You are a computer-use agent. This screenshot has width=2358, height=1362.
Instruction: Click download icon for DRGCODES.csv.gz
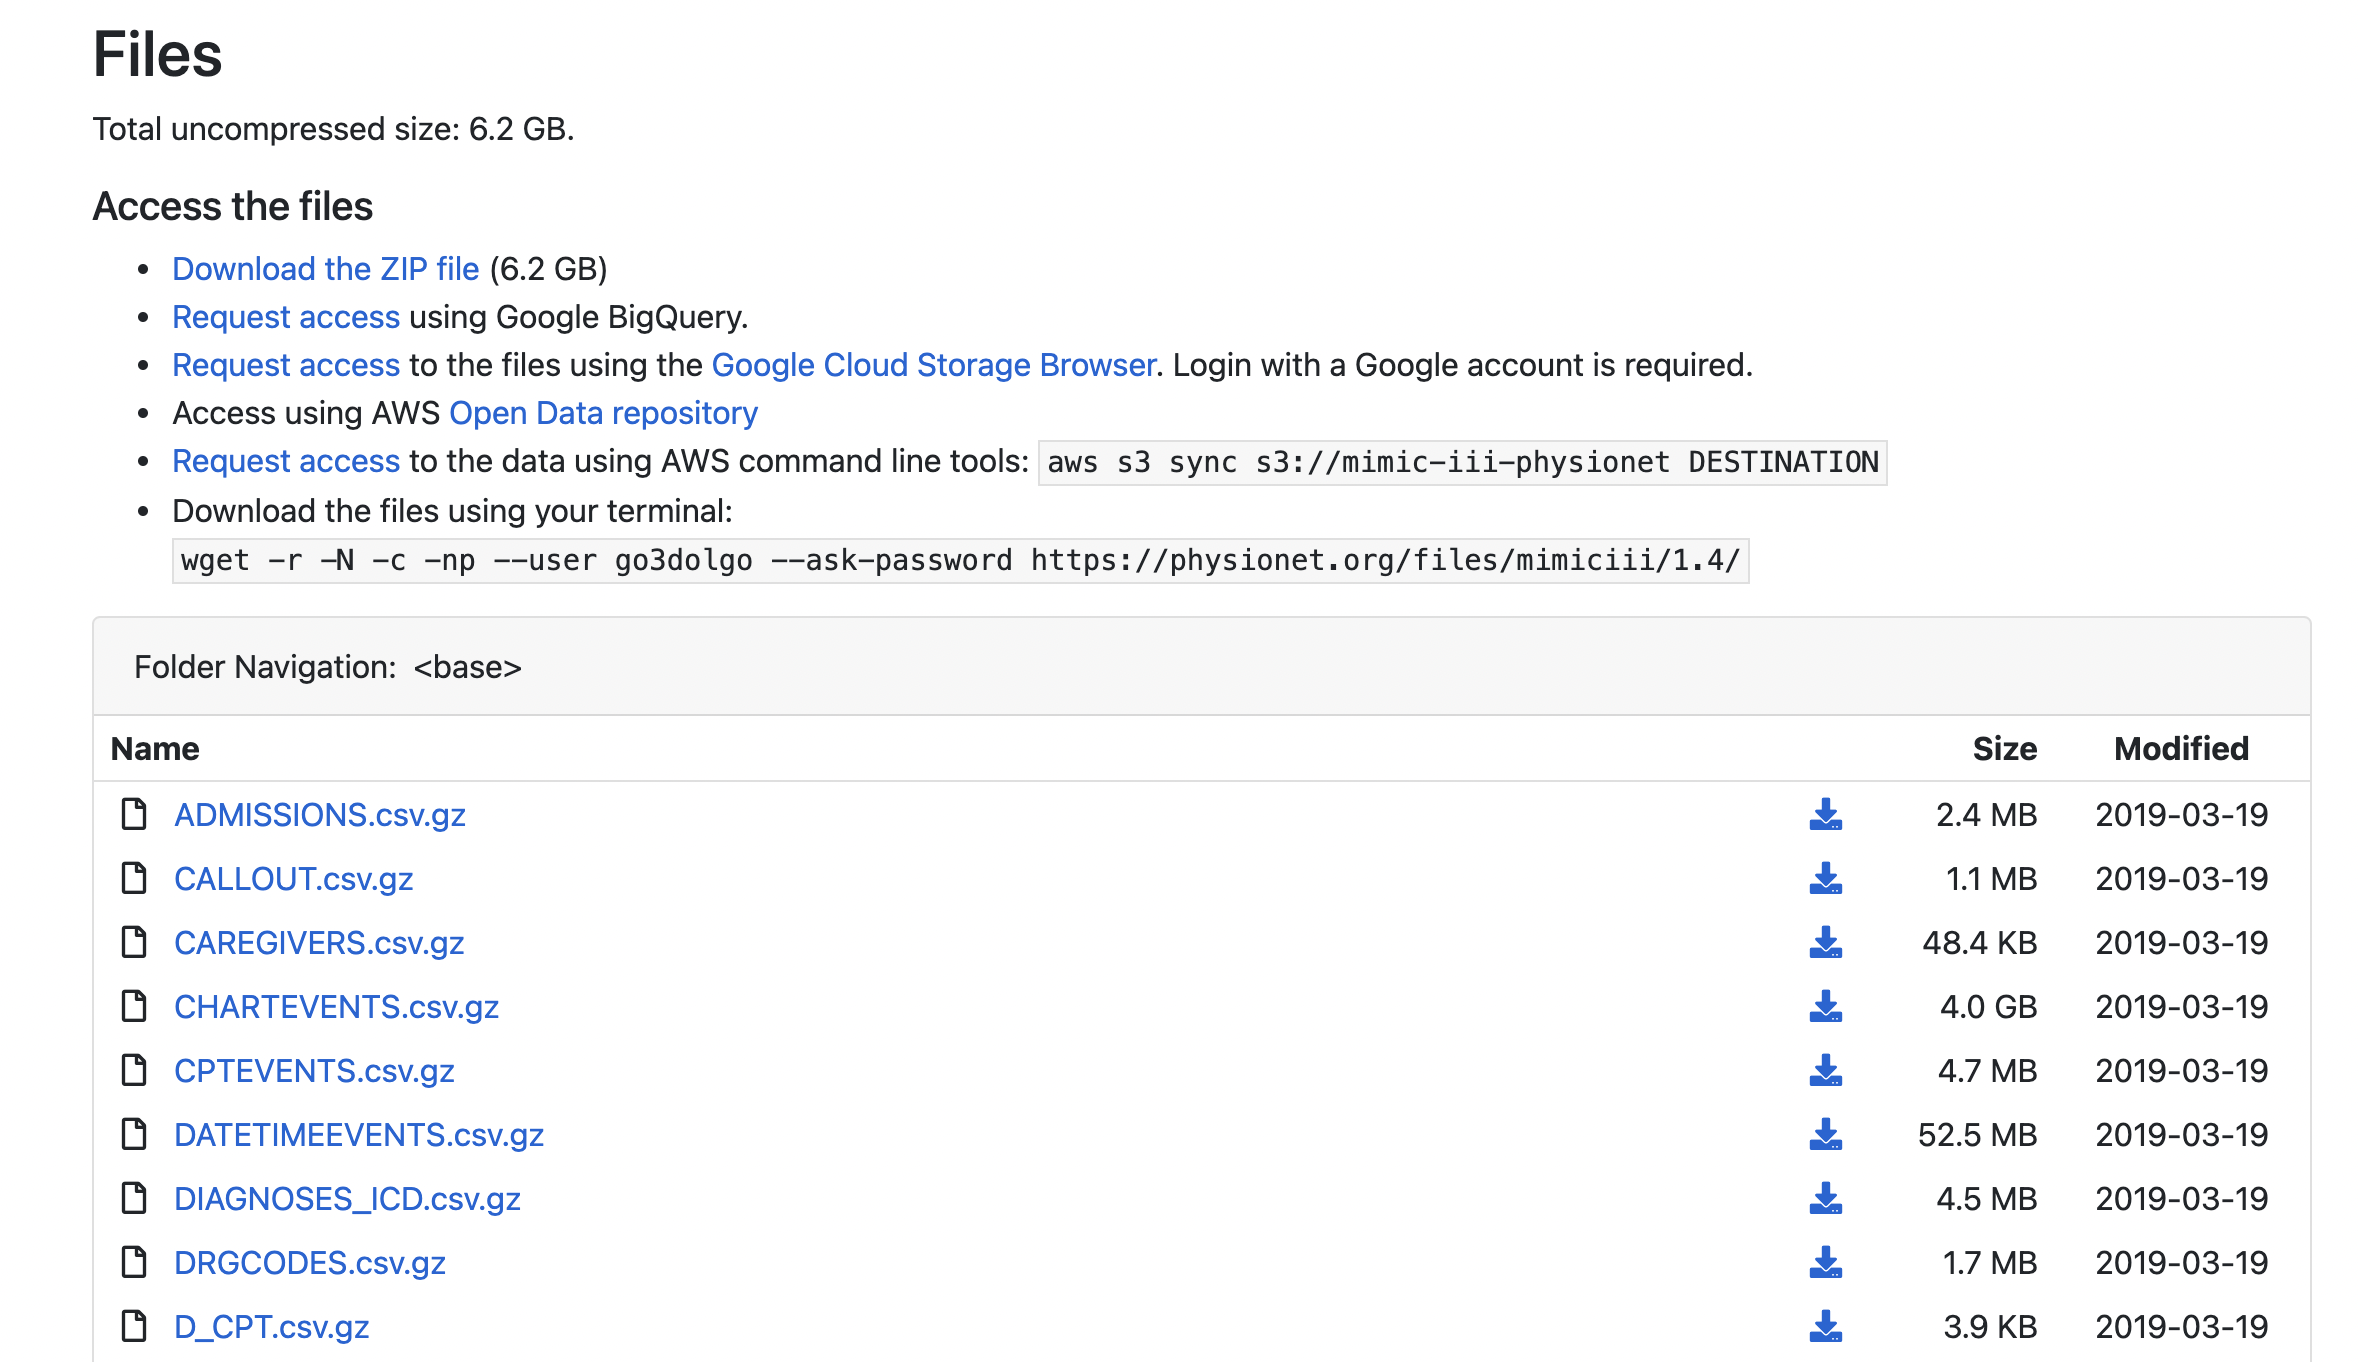point(1825,1263)
